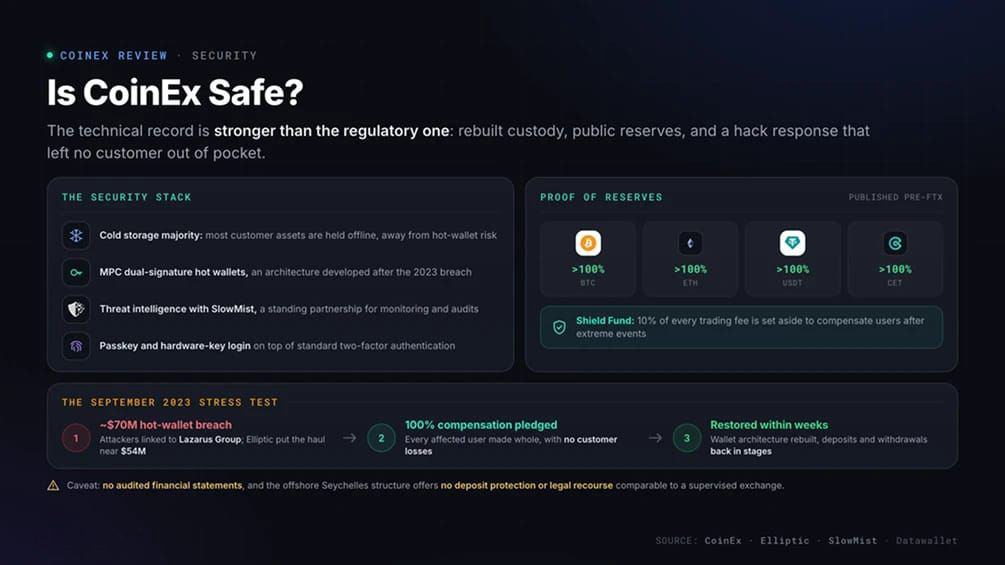Click the >100% value above BTC
Viewport: 1005px width, 565px height.
(588, 270)
